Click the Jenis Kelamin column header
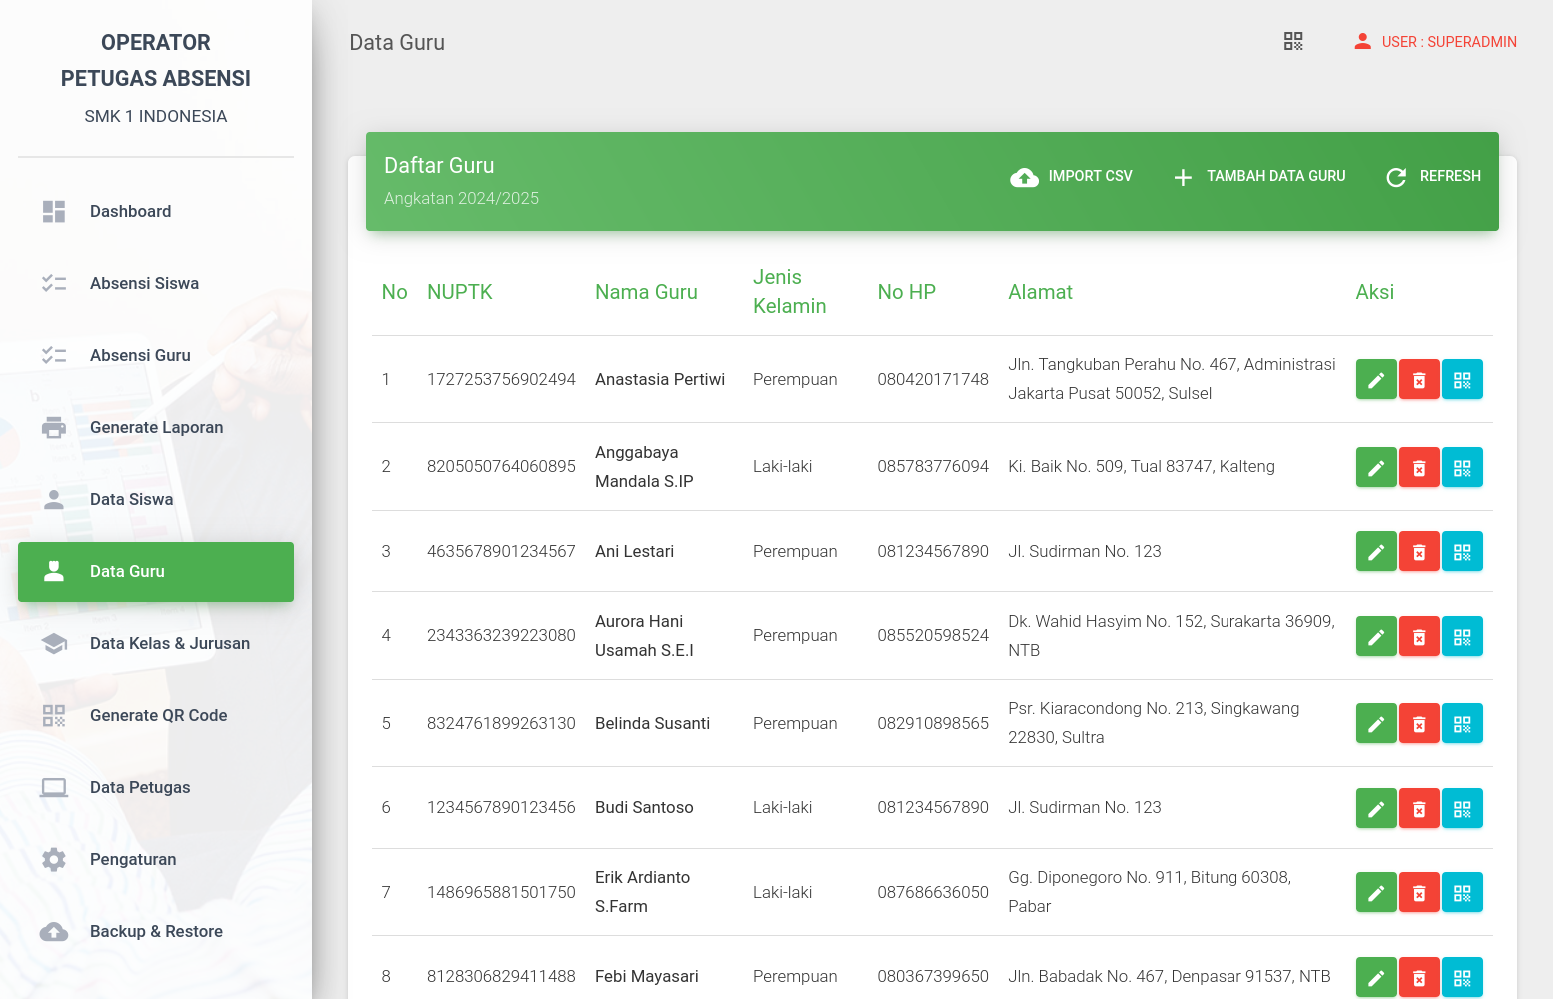This screenshot has height=999, width=1554. click(789, 292)
